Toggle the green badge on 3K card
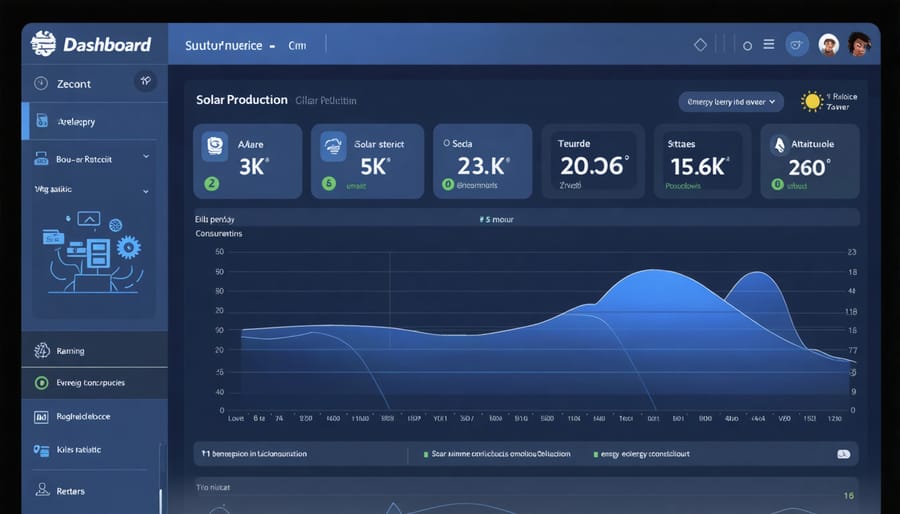Image resolution: width=900 pixels, height=514 pixels. click(211, 184)
